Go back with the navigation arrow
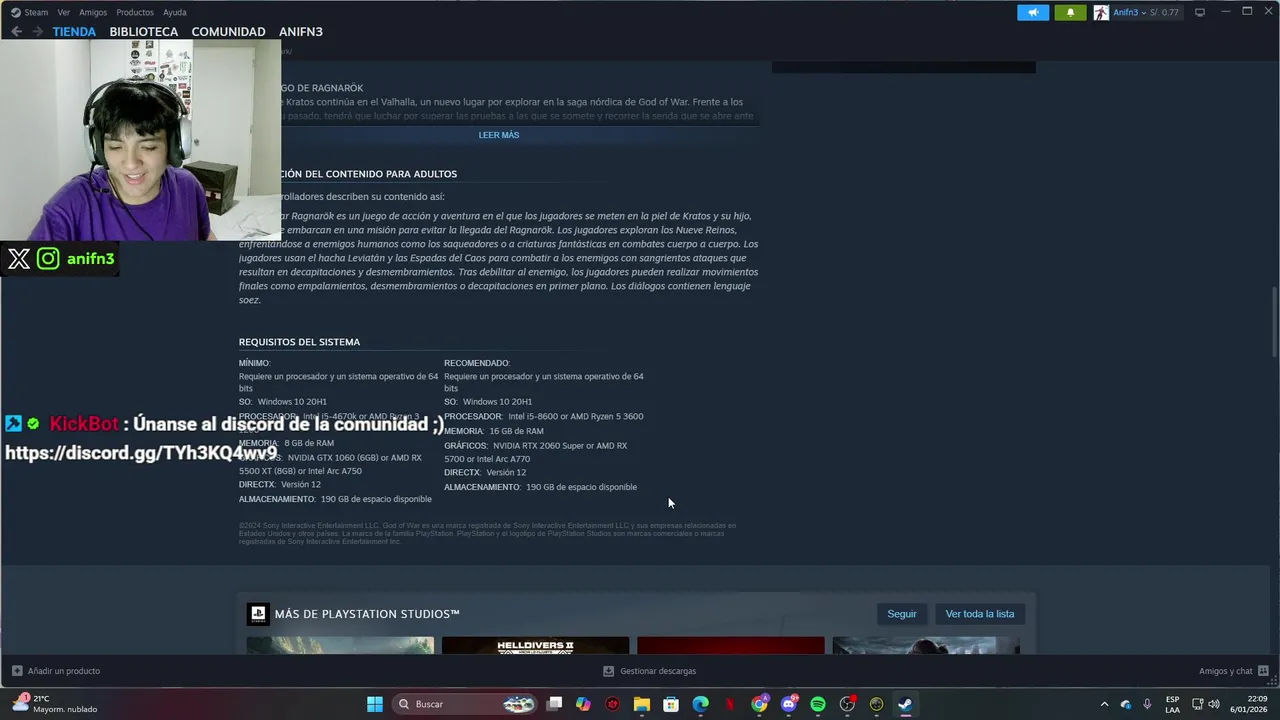This screenshot has height=720, width=1280. [x=16, y=31]
